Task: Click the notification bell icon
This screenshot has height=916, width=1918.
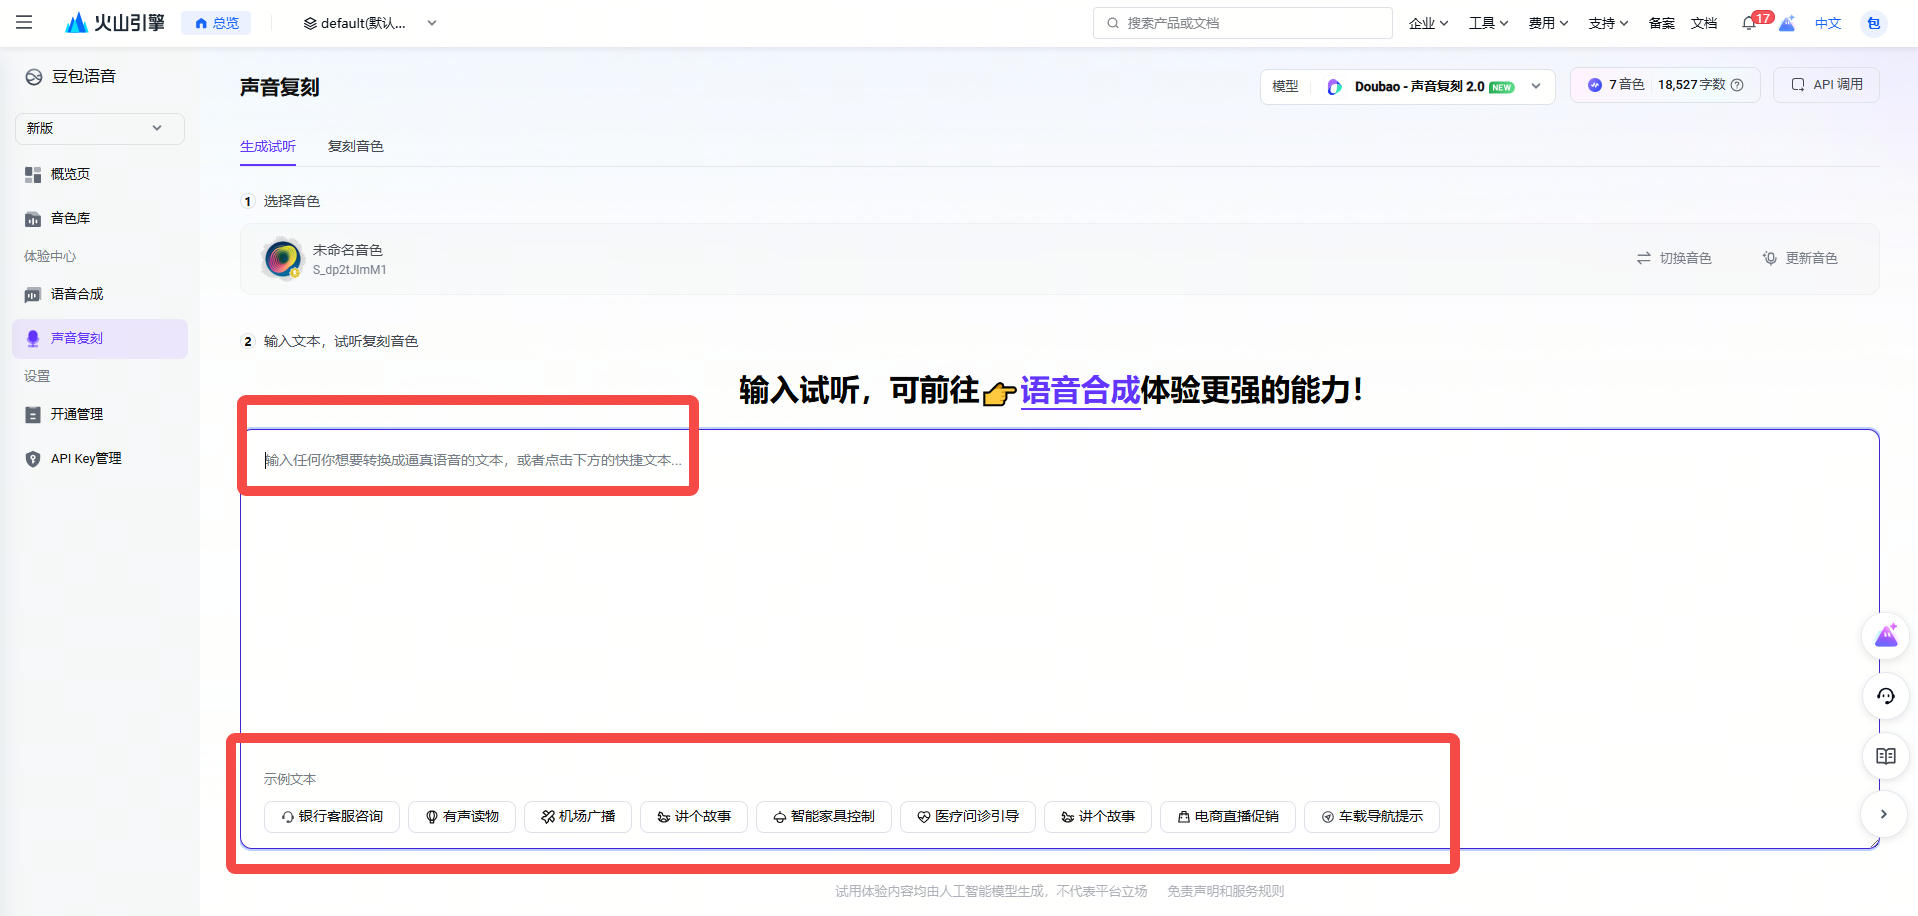Action: tap(1749, 23)
